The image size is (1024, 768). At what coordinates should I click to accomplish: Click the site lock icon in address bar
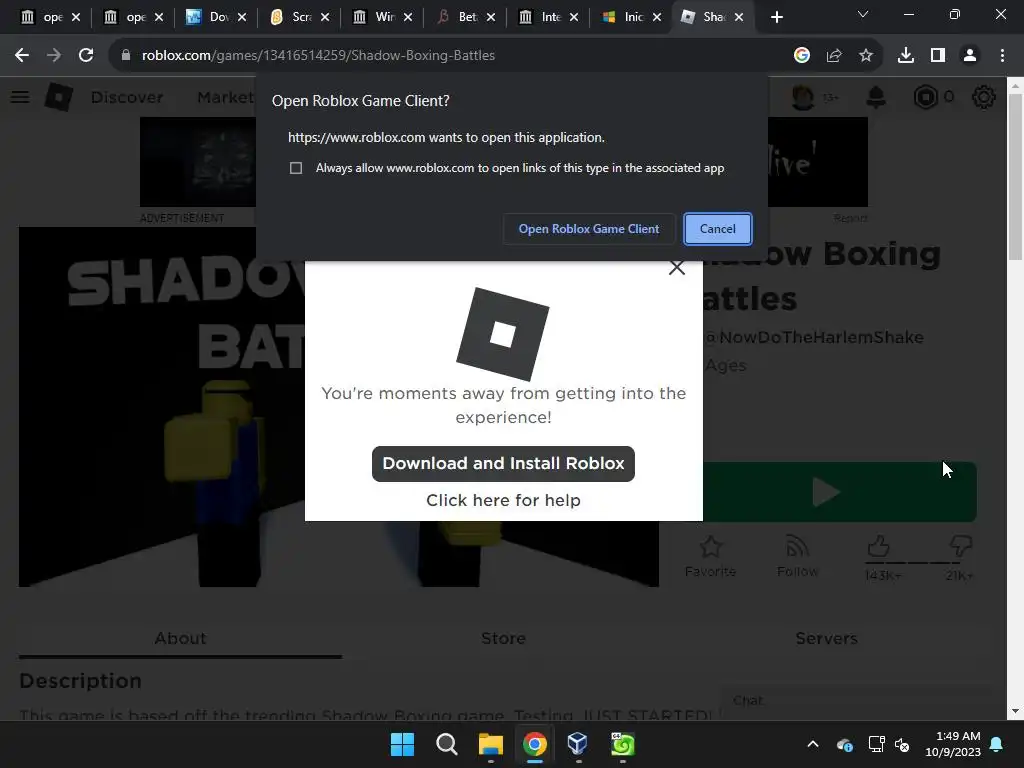pos(126,56)
